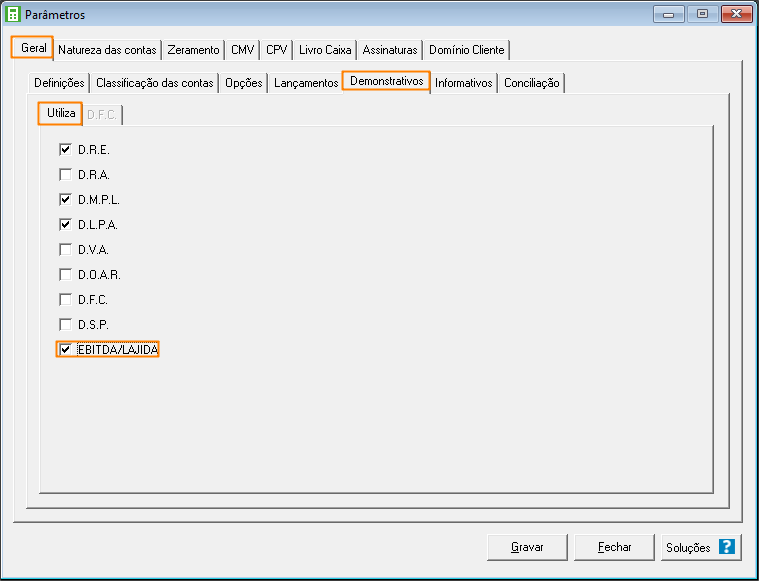Disable the D.L.P.A. checkbox
The image size is (759, 581).
pyautogui.click(x=66, y=225)
